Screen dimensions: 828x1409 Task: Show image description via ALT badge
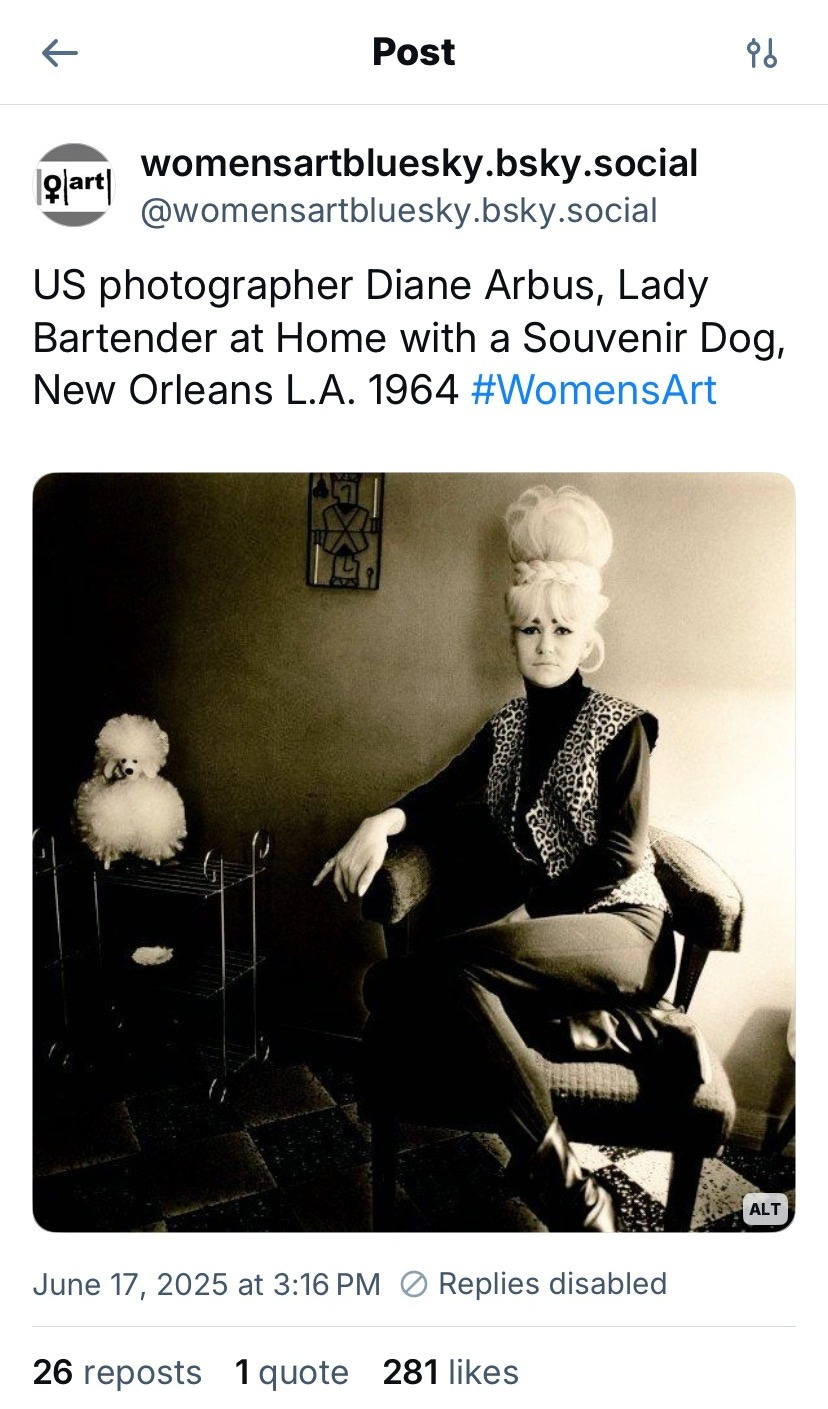click(x=765, y=1209)
